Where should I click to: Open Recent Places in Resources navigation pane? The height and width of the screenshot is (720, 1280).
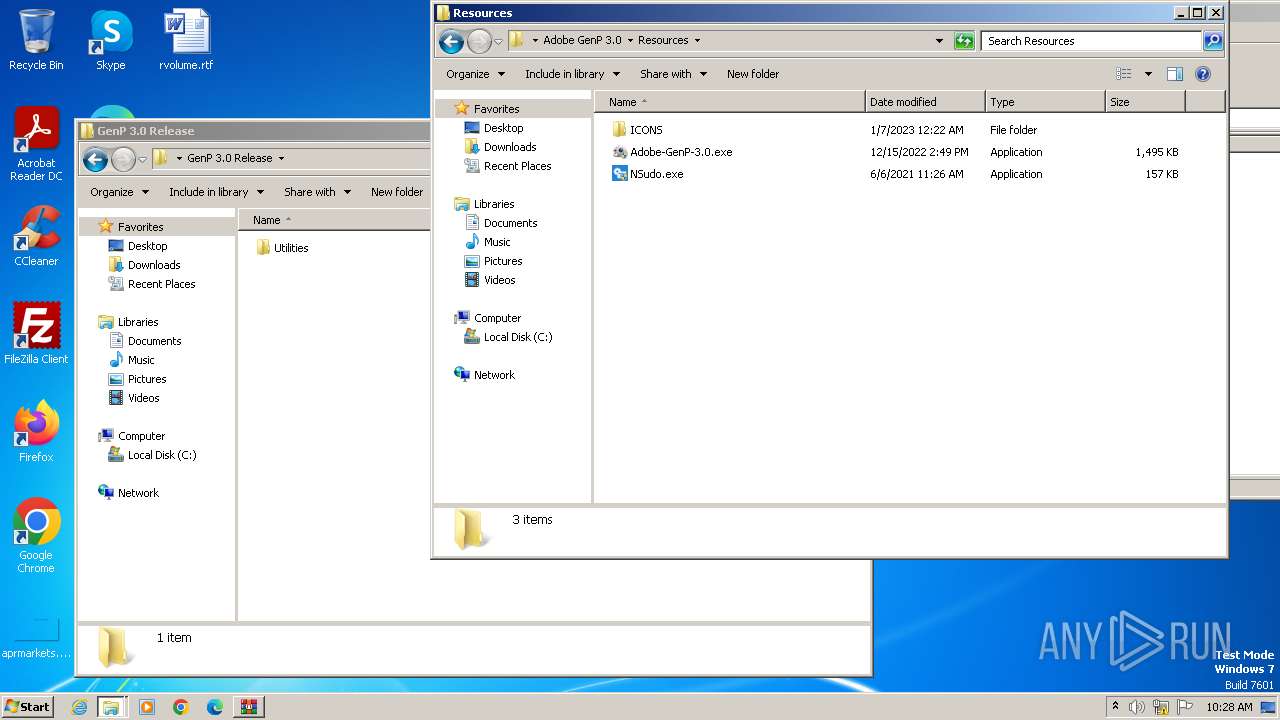coord(517,166)
